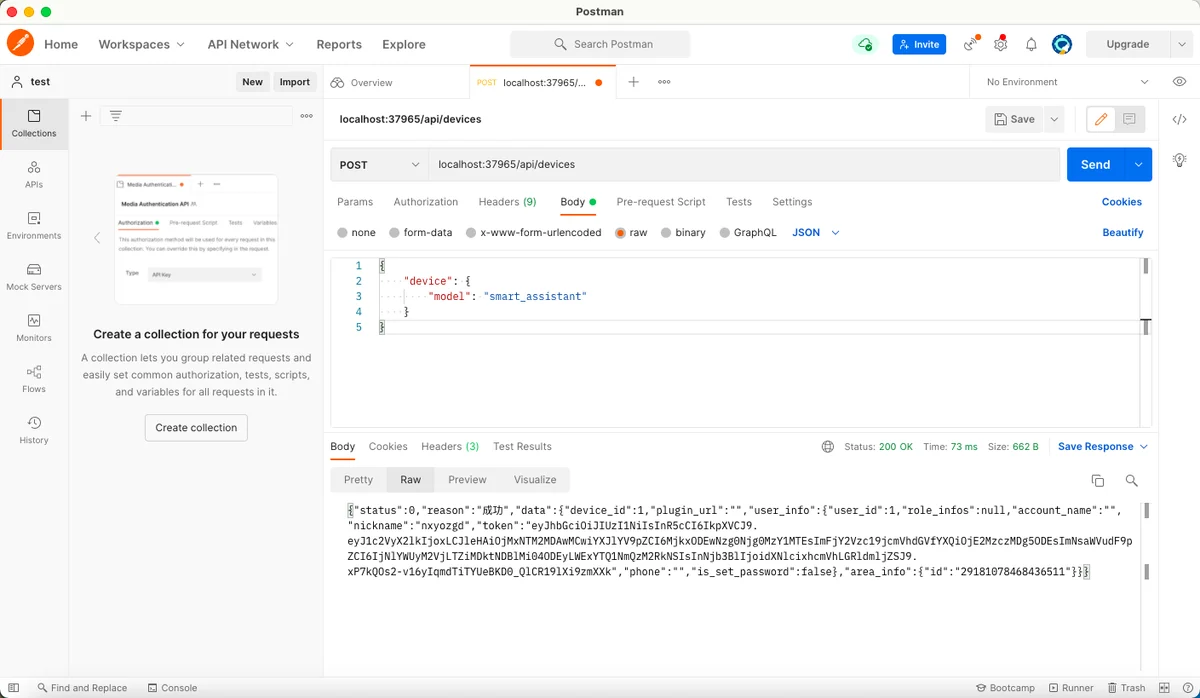Open the capture requests satellite icon

970,44
